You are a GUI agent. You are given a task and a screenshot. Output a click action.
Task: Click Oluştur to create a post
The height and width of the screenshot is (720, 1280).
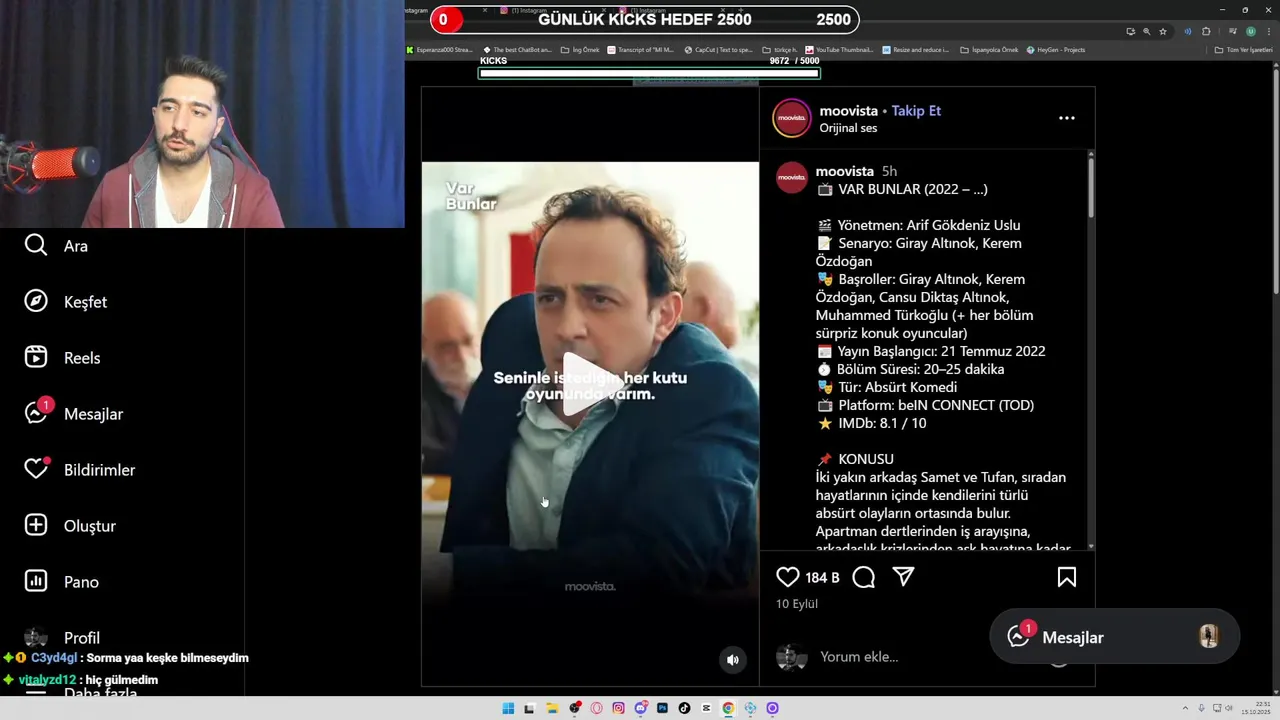click(70, 525)
